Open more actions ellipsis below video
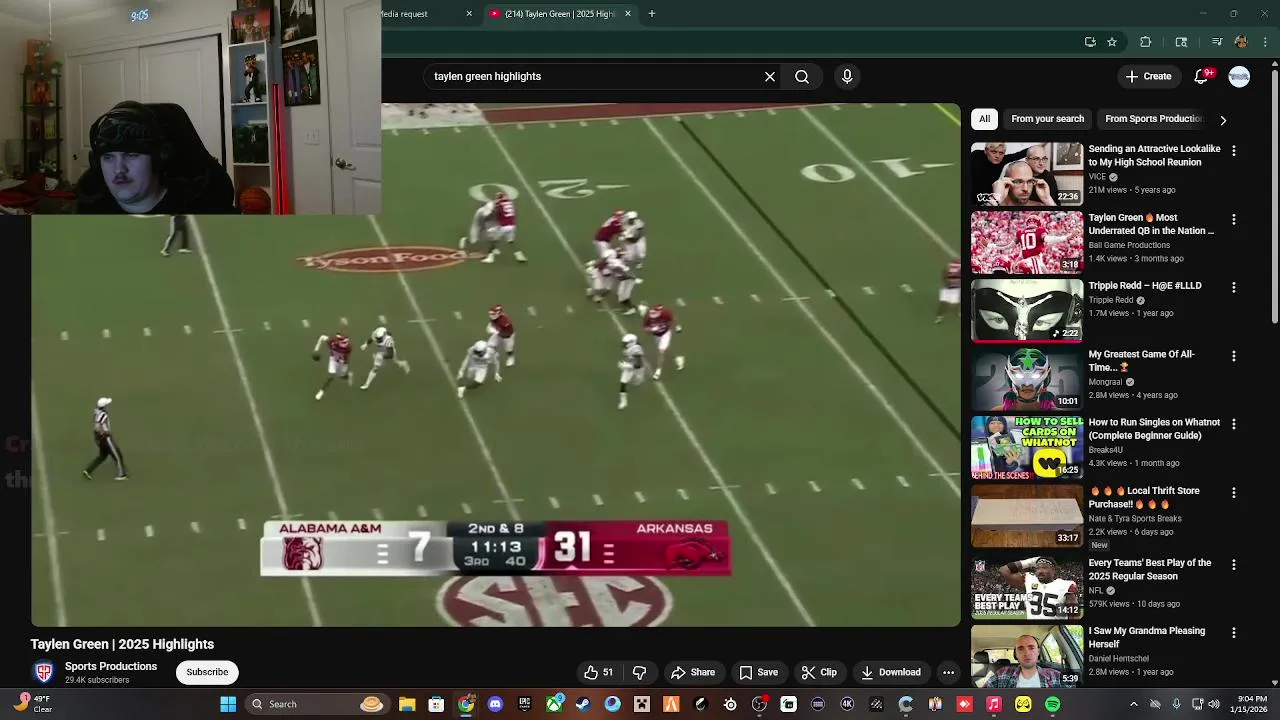 click(x=948, y=672)
